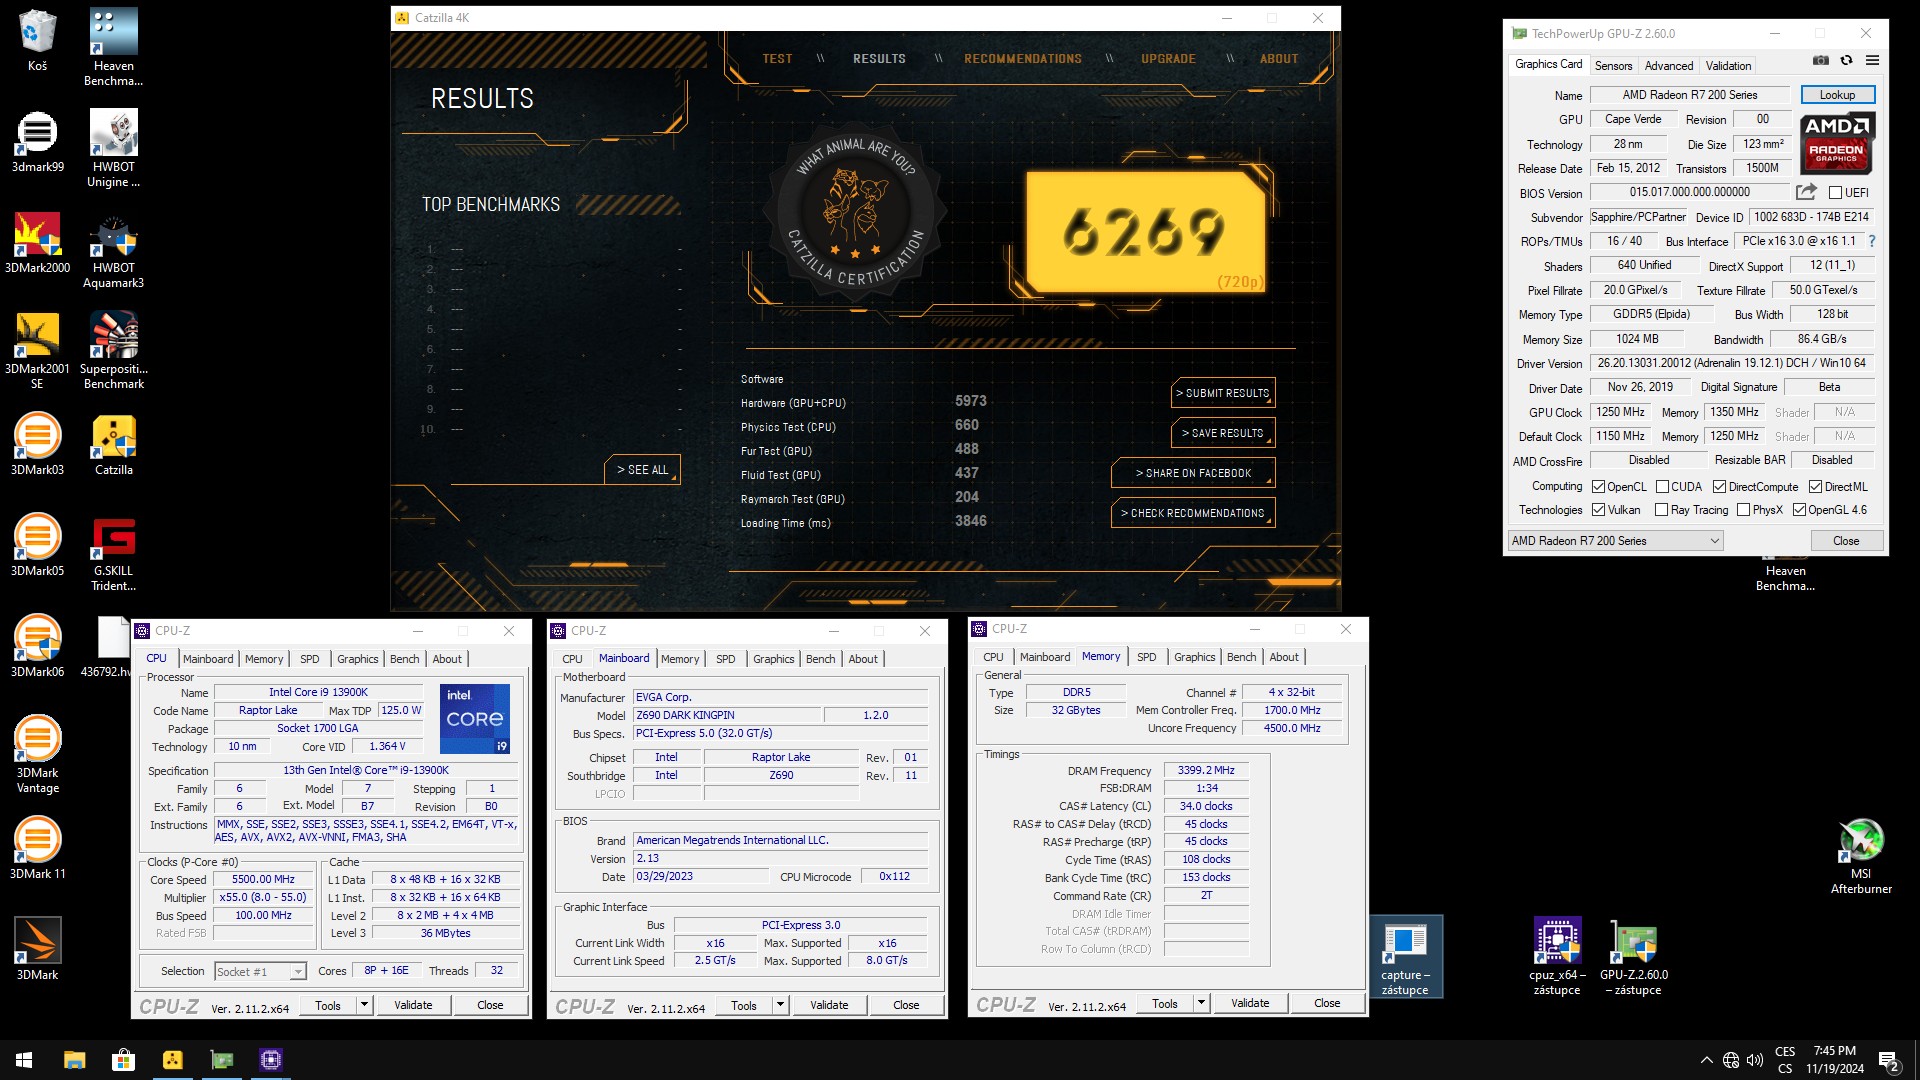The width and height of the screenshot is (1920, 1080).
Task: Open Socket #1 selection dropdown
Action: point(260,972)
